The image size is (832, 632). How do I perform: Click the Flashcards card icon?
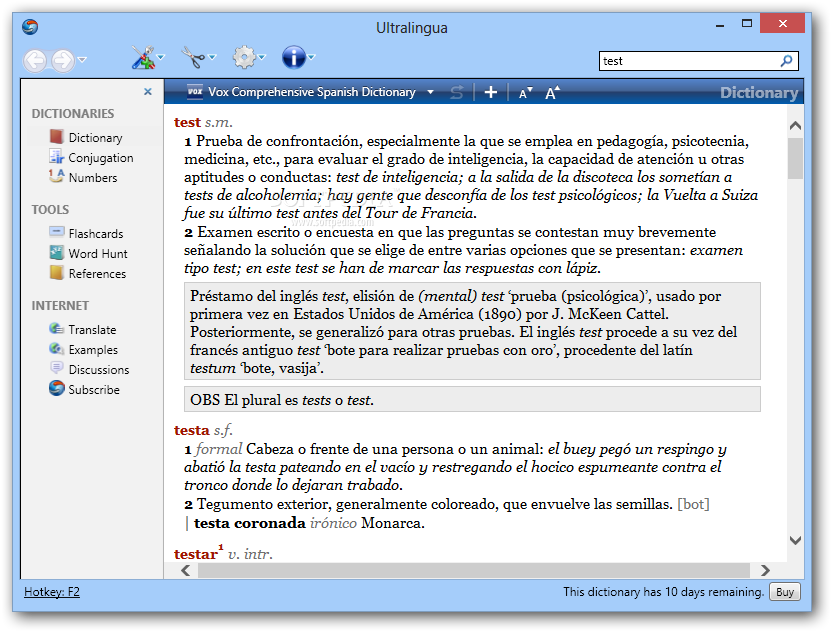click(x=56, y=231)
